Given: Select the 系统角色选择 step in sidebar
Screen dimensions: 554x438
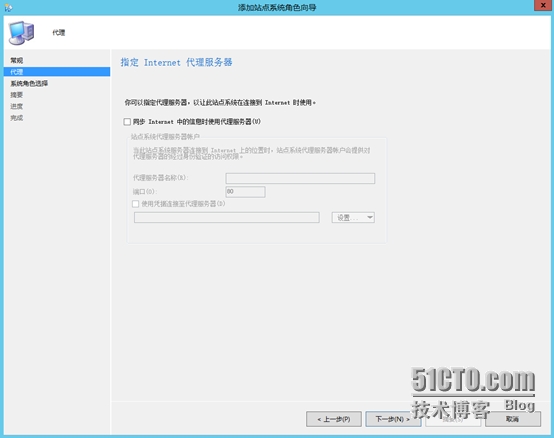Looking at the screenshot, I should click(x=29, y=83).
